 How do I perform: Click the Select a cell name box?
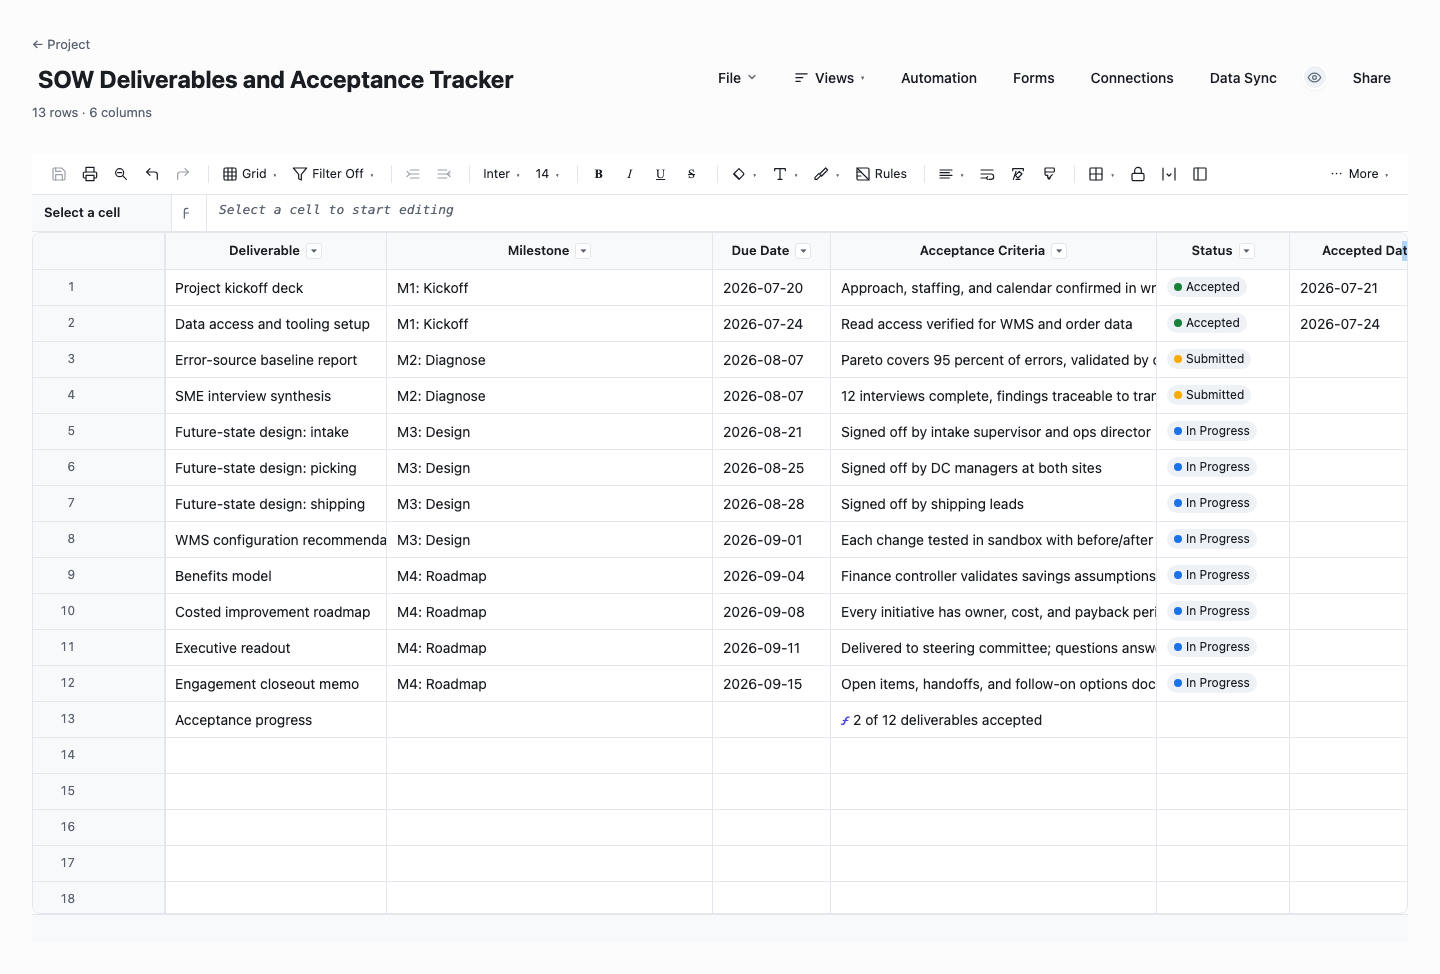[x=101, y=213]
